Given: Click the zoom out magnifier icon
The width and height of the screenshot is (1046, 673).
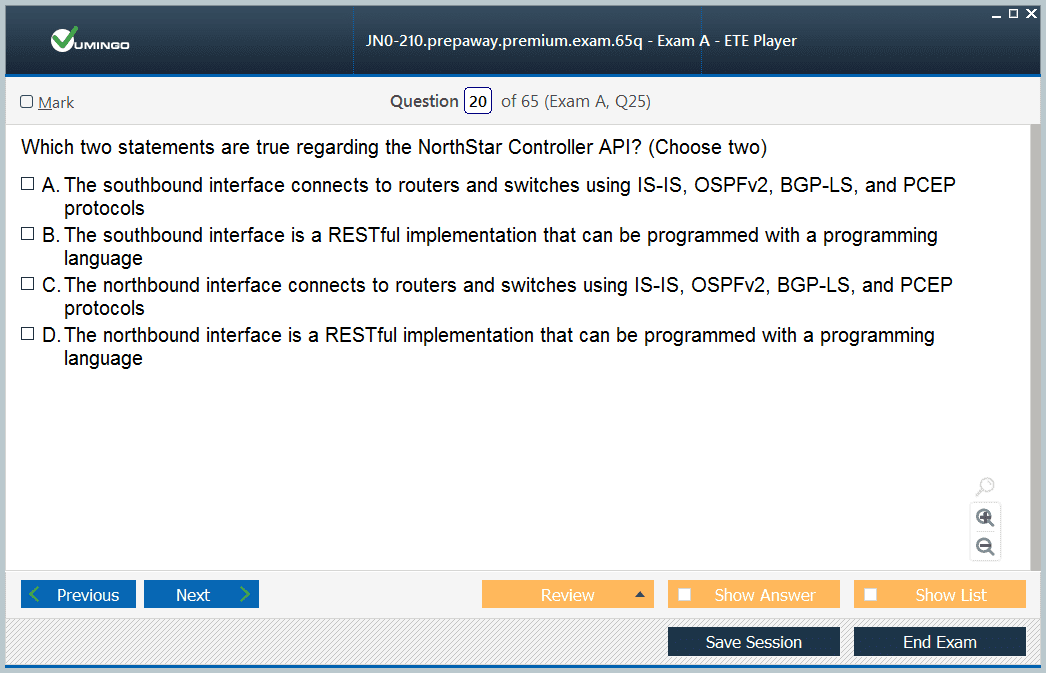Looking at the screenshot, I should tap(985, 547).
